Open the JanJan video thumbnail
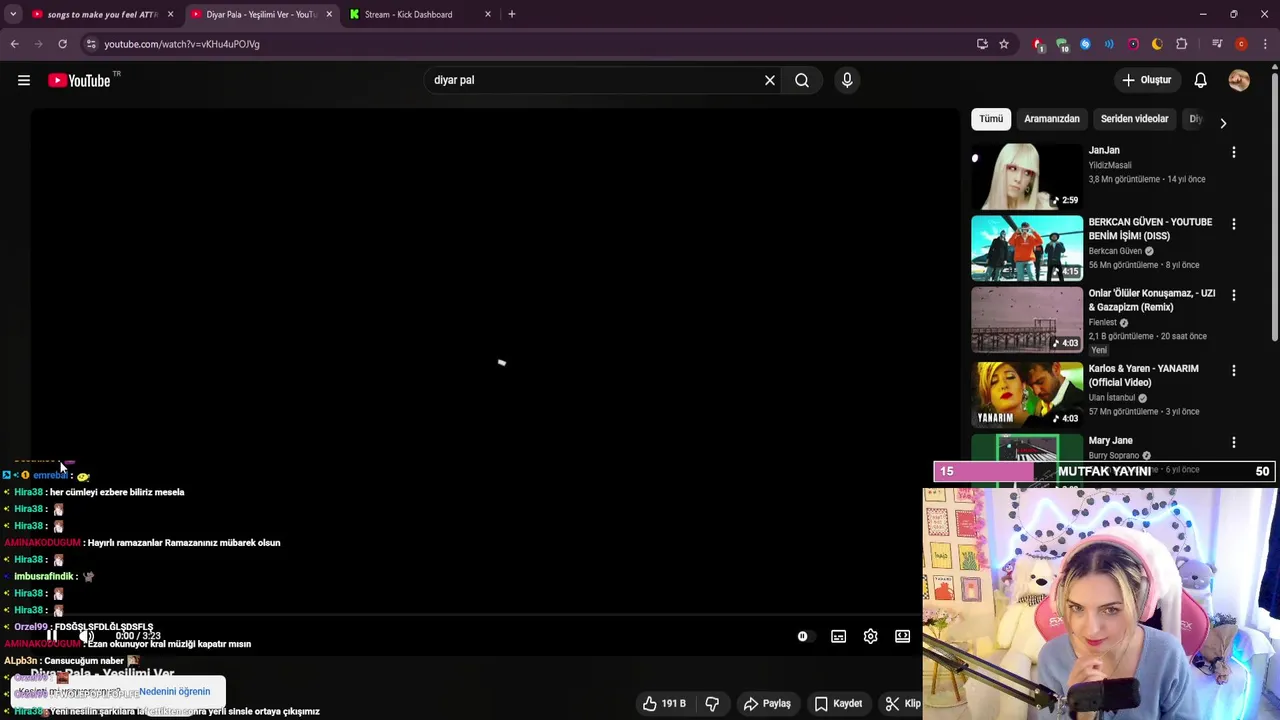The height and width of the screenshot is (720, 1280). [1027, 177]
